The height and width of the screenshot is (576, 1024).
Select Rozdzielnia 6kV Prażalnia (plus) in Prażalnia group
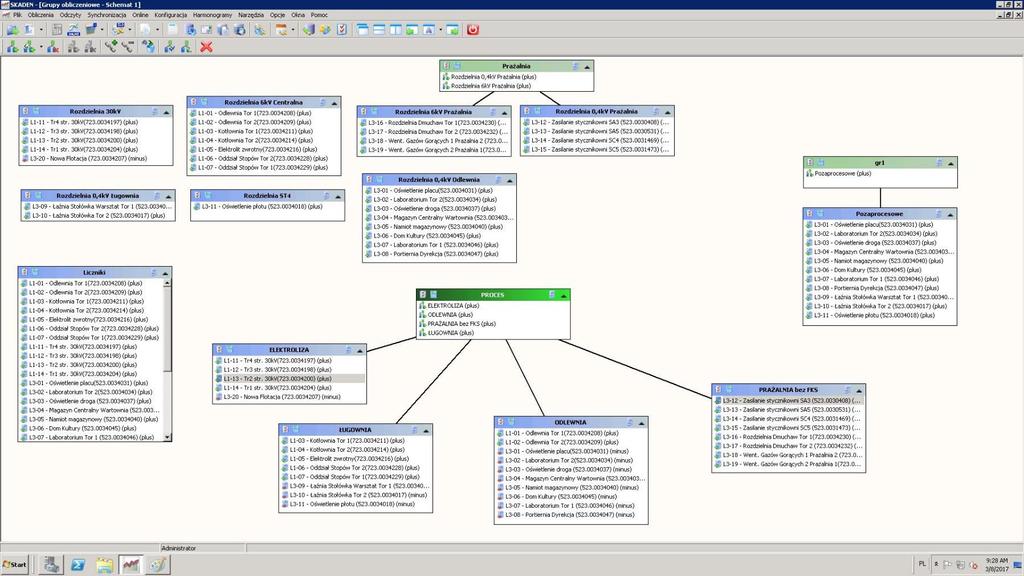[x=517, y=86]
